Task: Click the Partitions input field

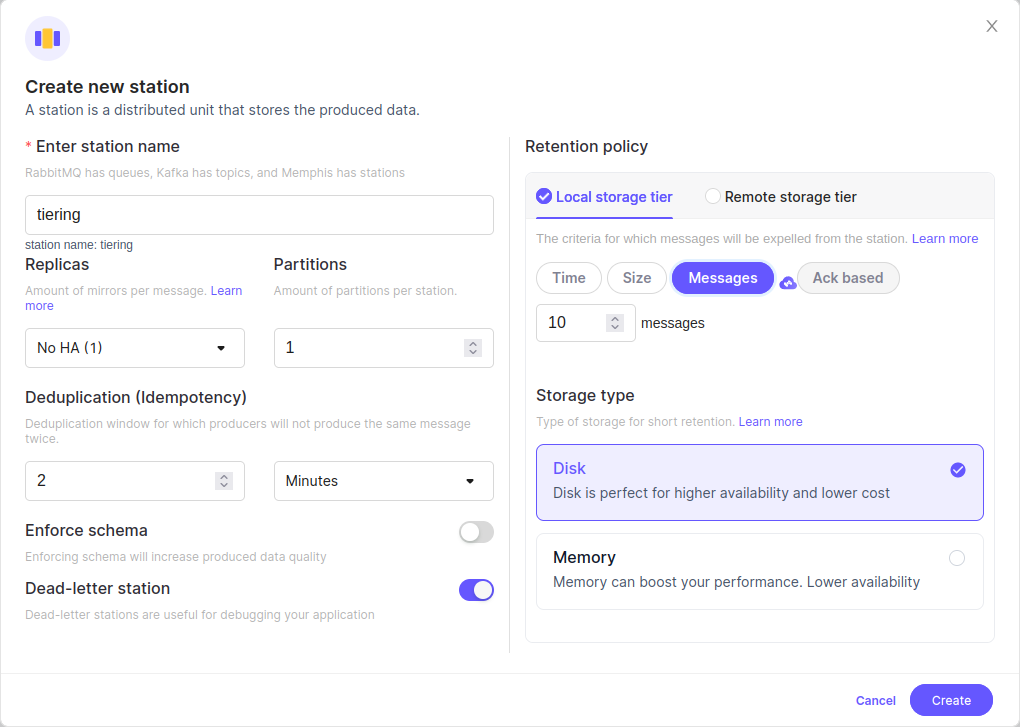Action: (384, 348)
